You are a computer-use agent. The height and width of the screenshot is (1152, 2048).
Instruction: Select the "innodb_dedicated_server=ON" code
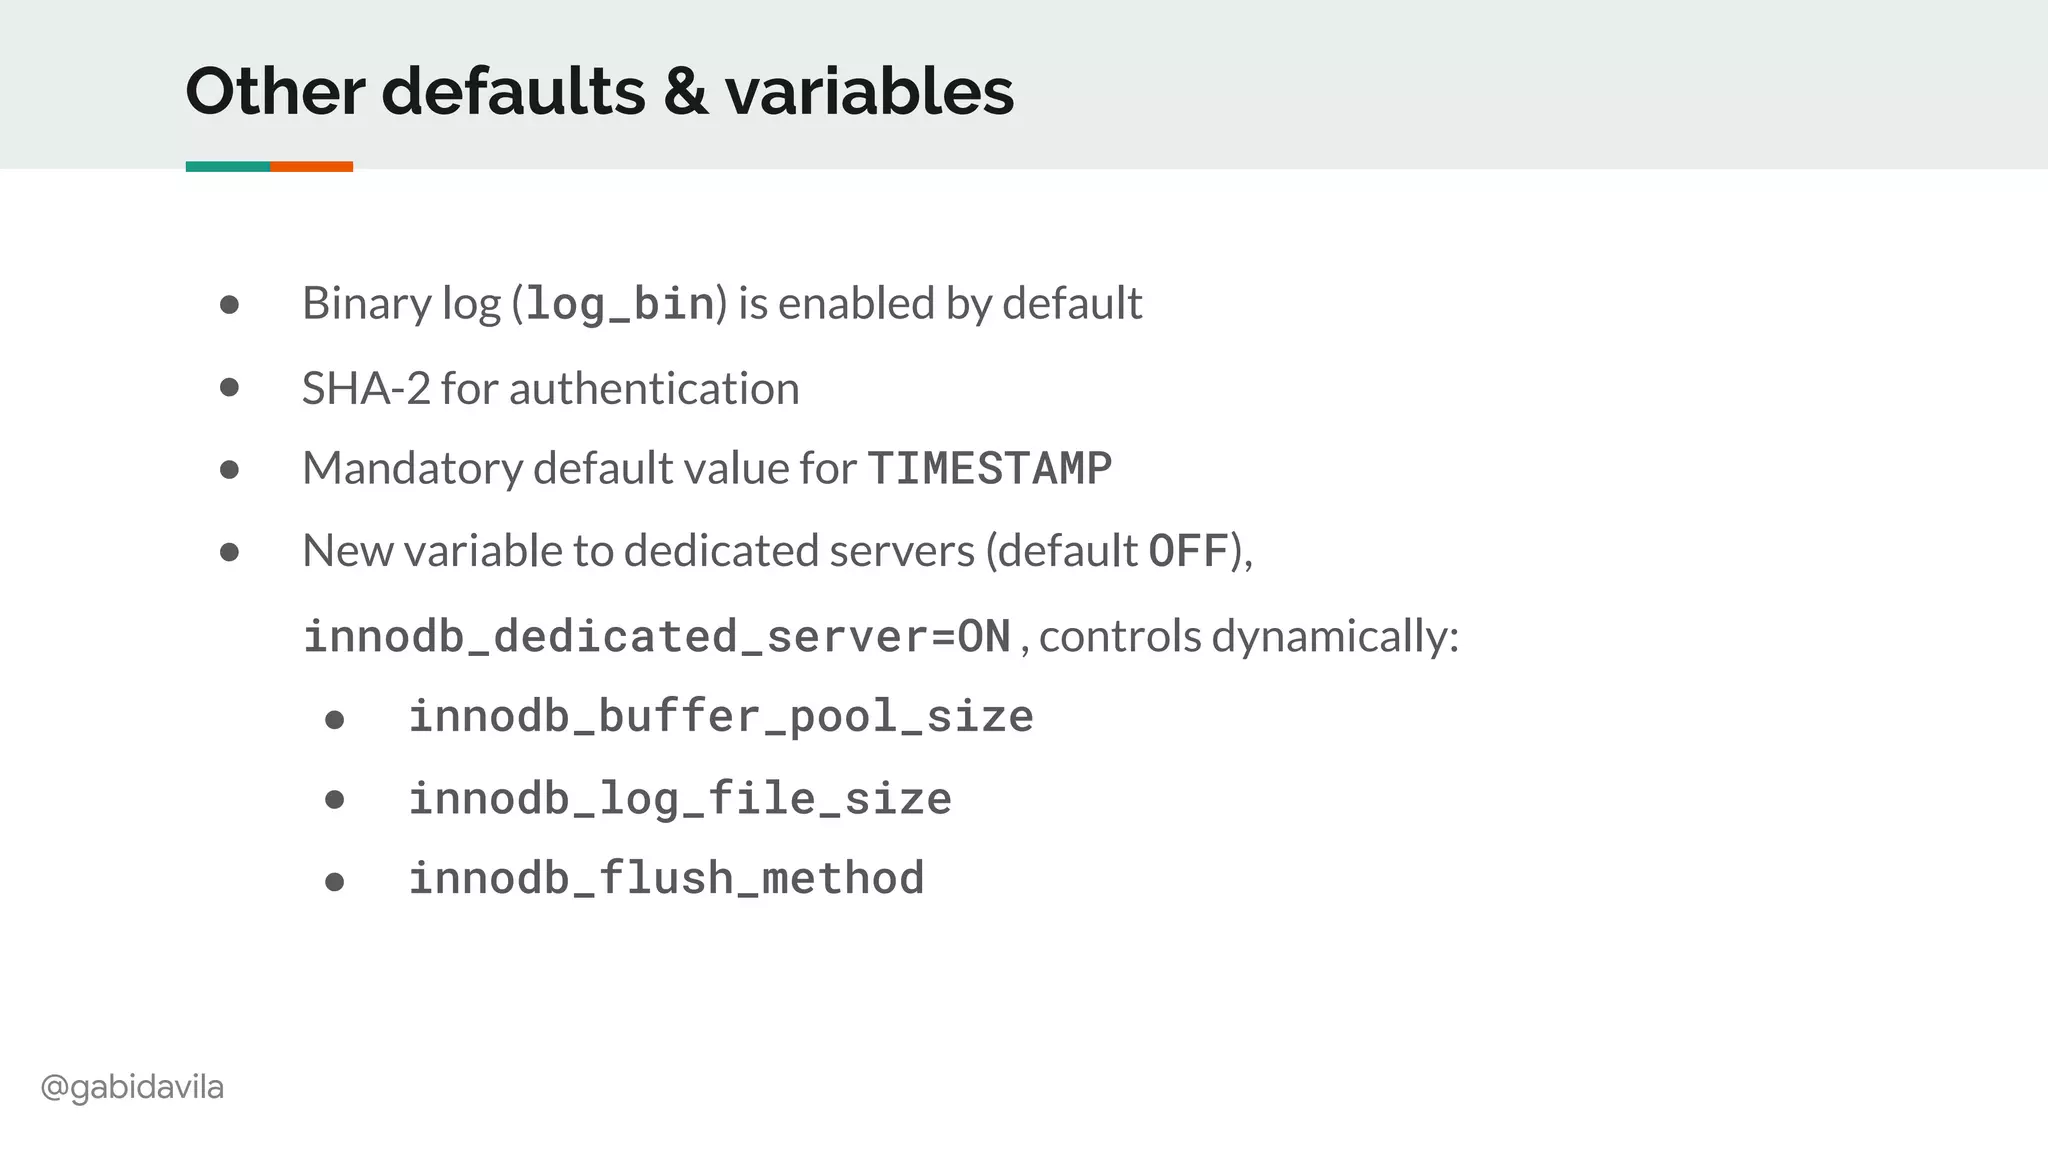click(x=657, y=637)
